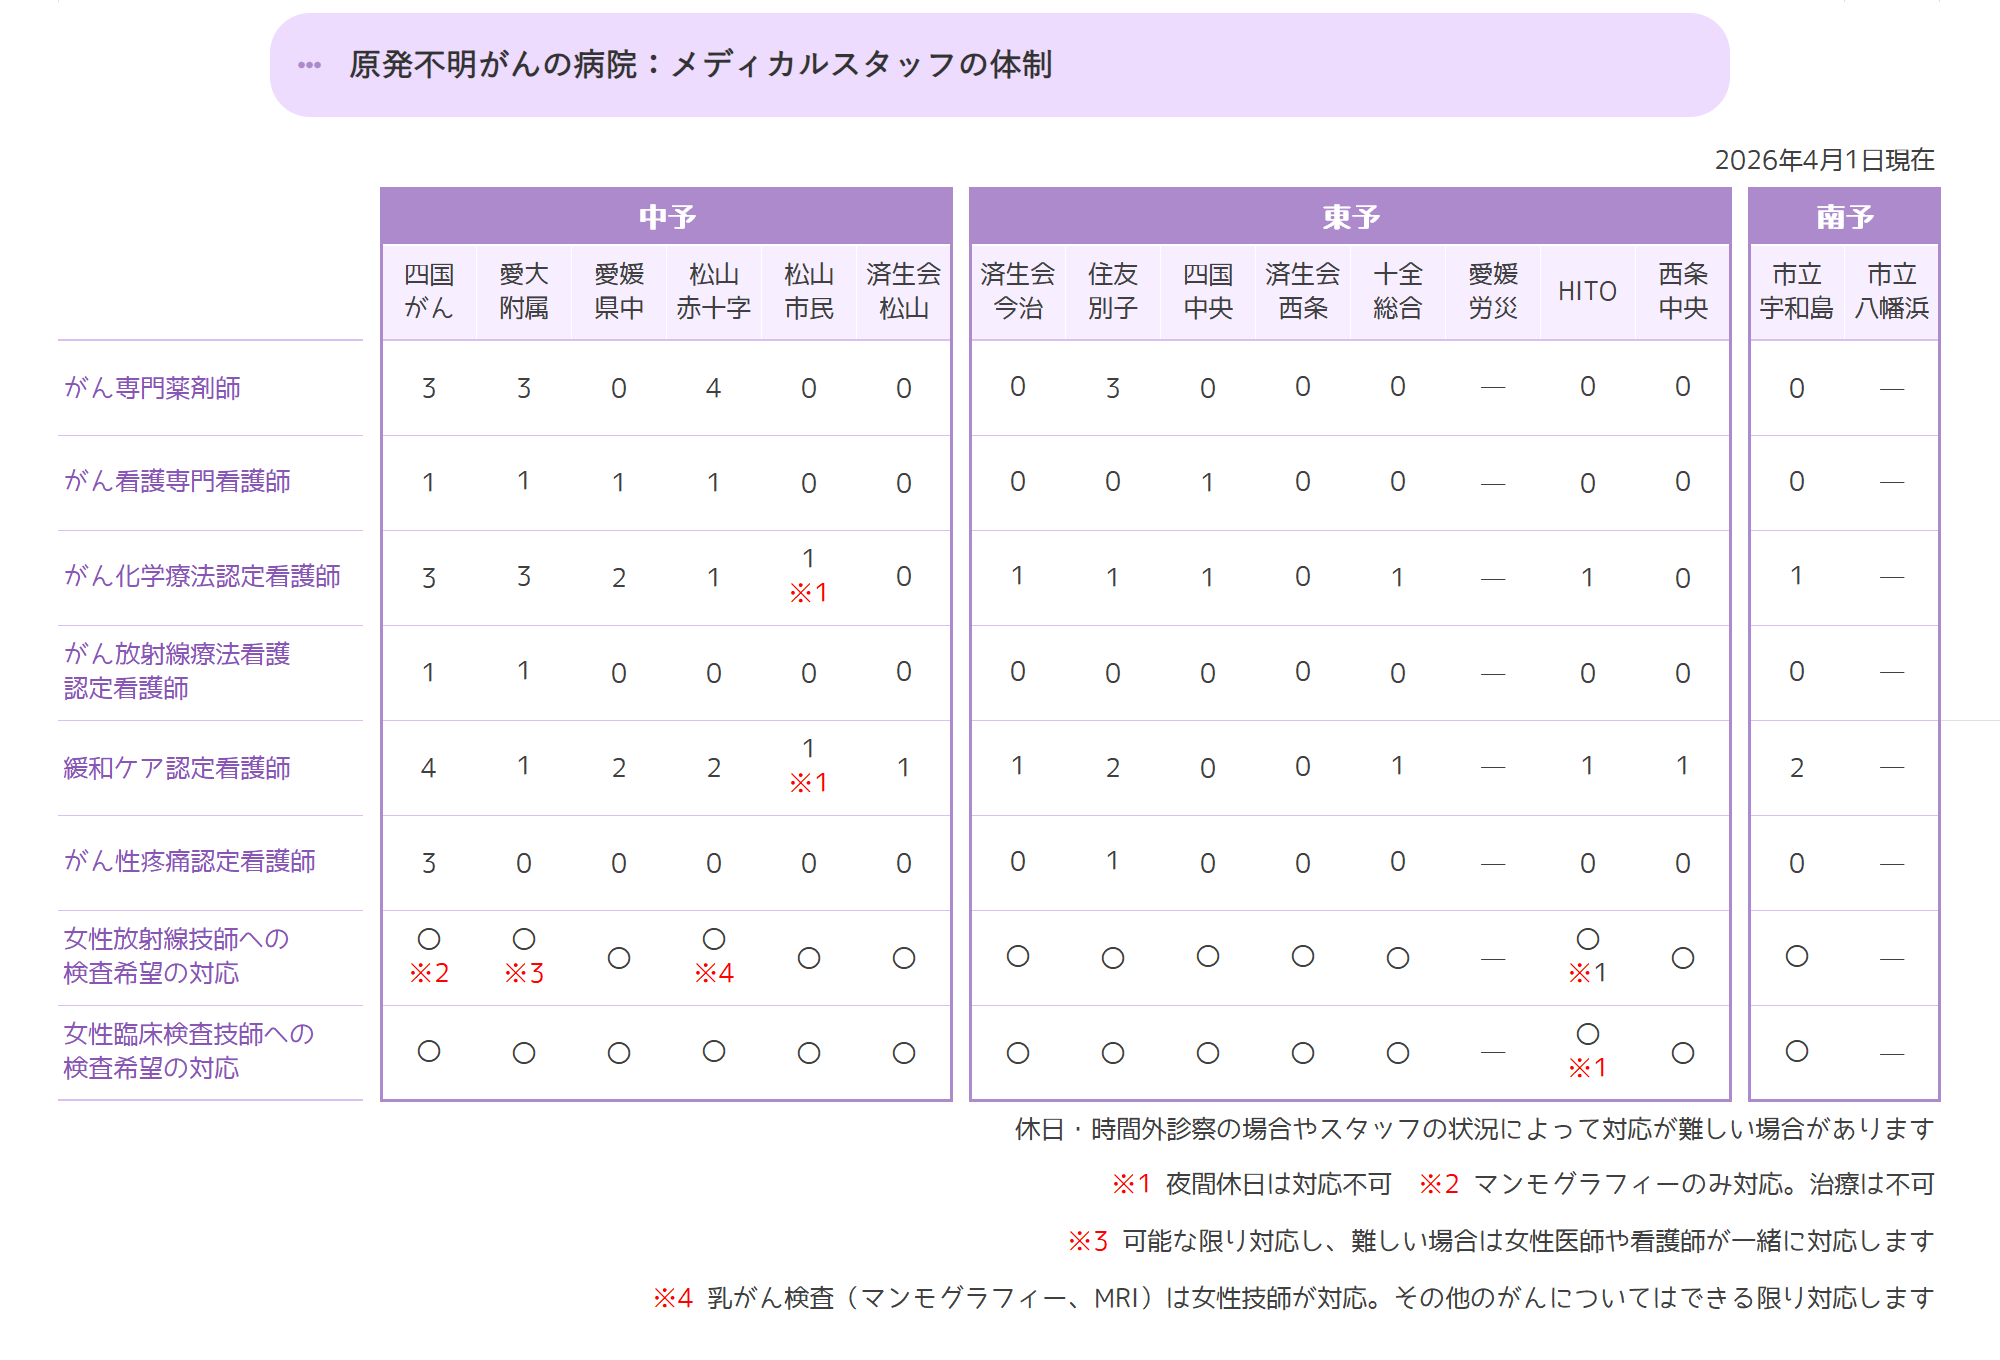Click the 松山市民 column header
This screenshot has height=1360, width=2000.
click(809, 291)
